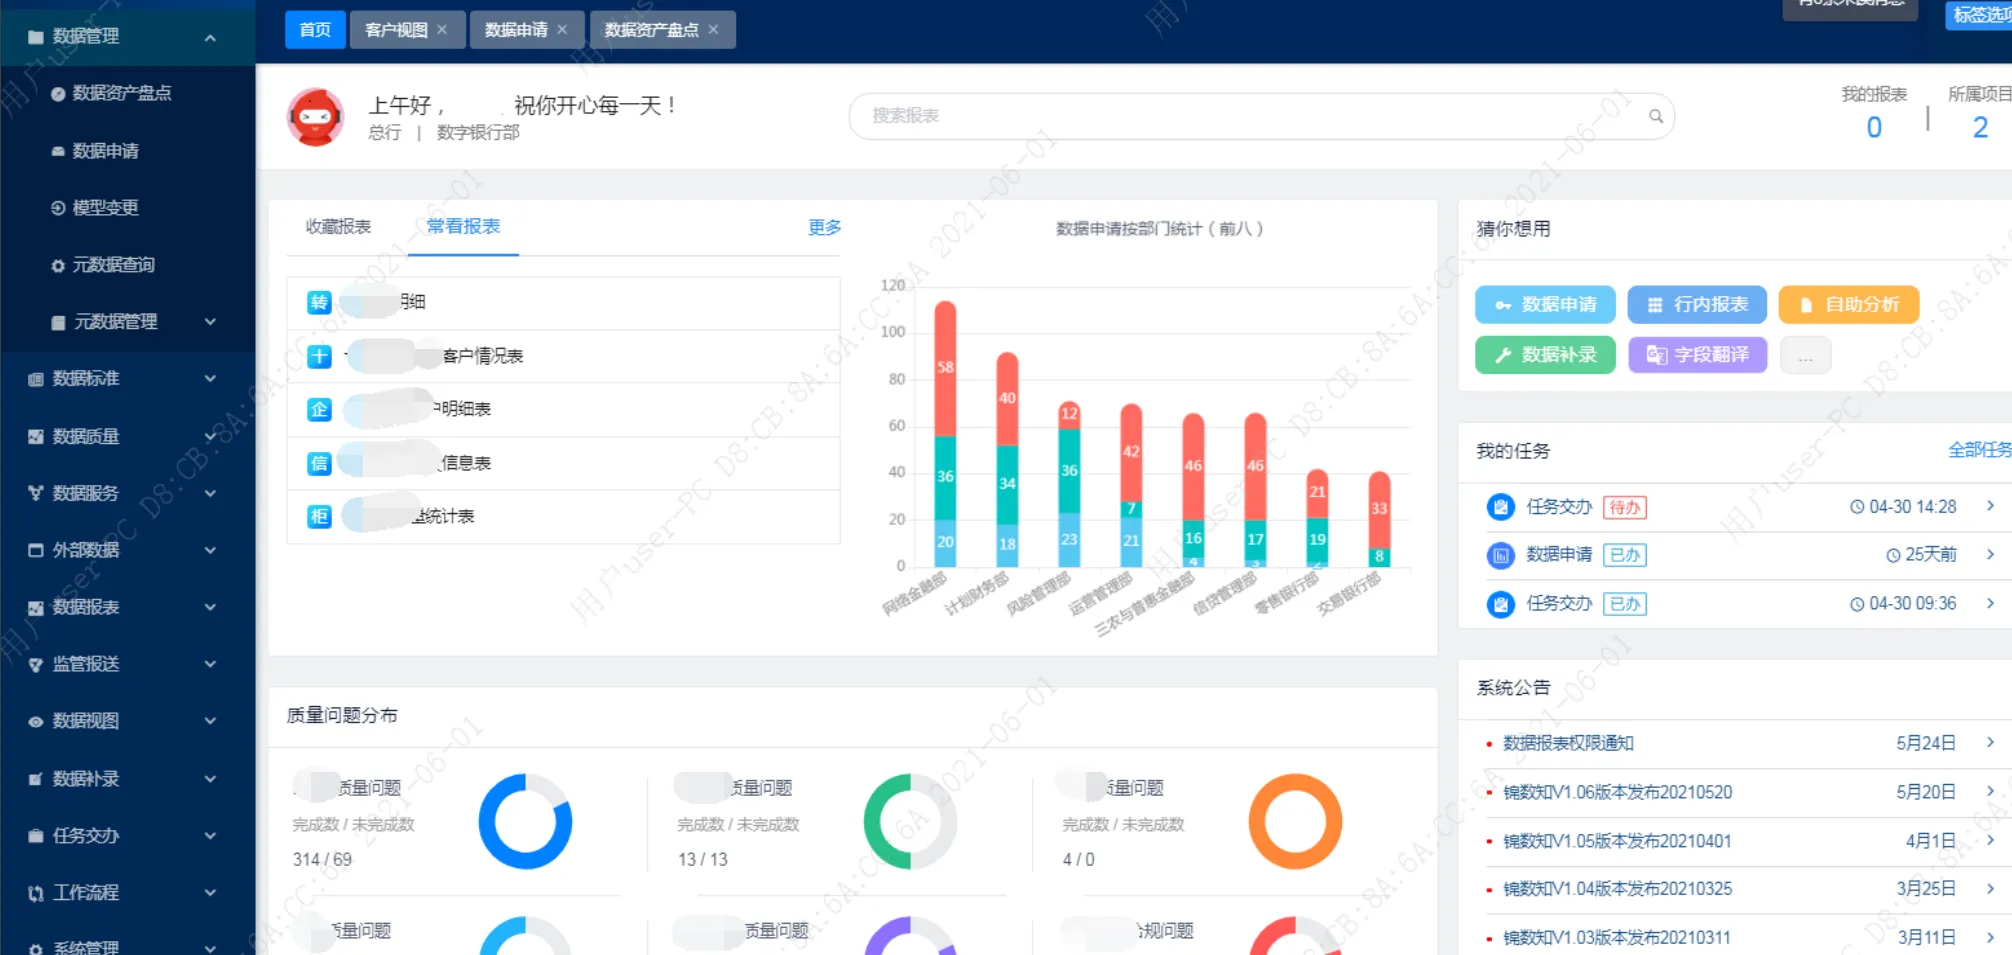This screenshot has height=955, width=2012.
Task: Expand the 监管报送 sidebar menu
Action: pos(210,664)
